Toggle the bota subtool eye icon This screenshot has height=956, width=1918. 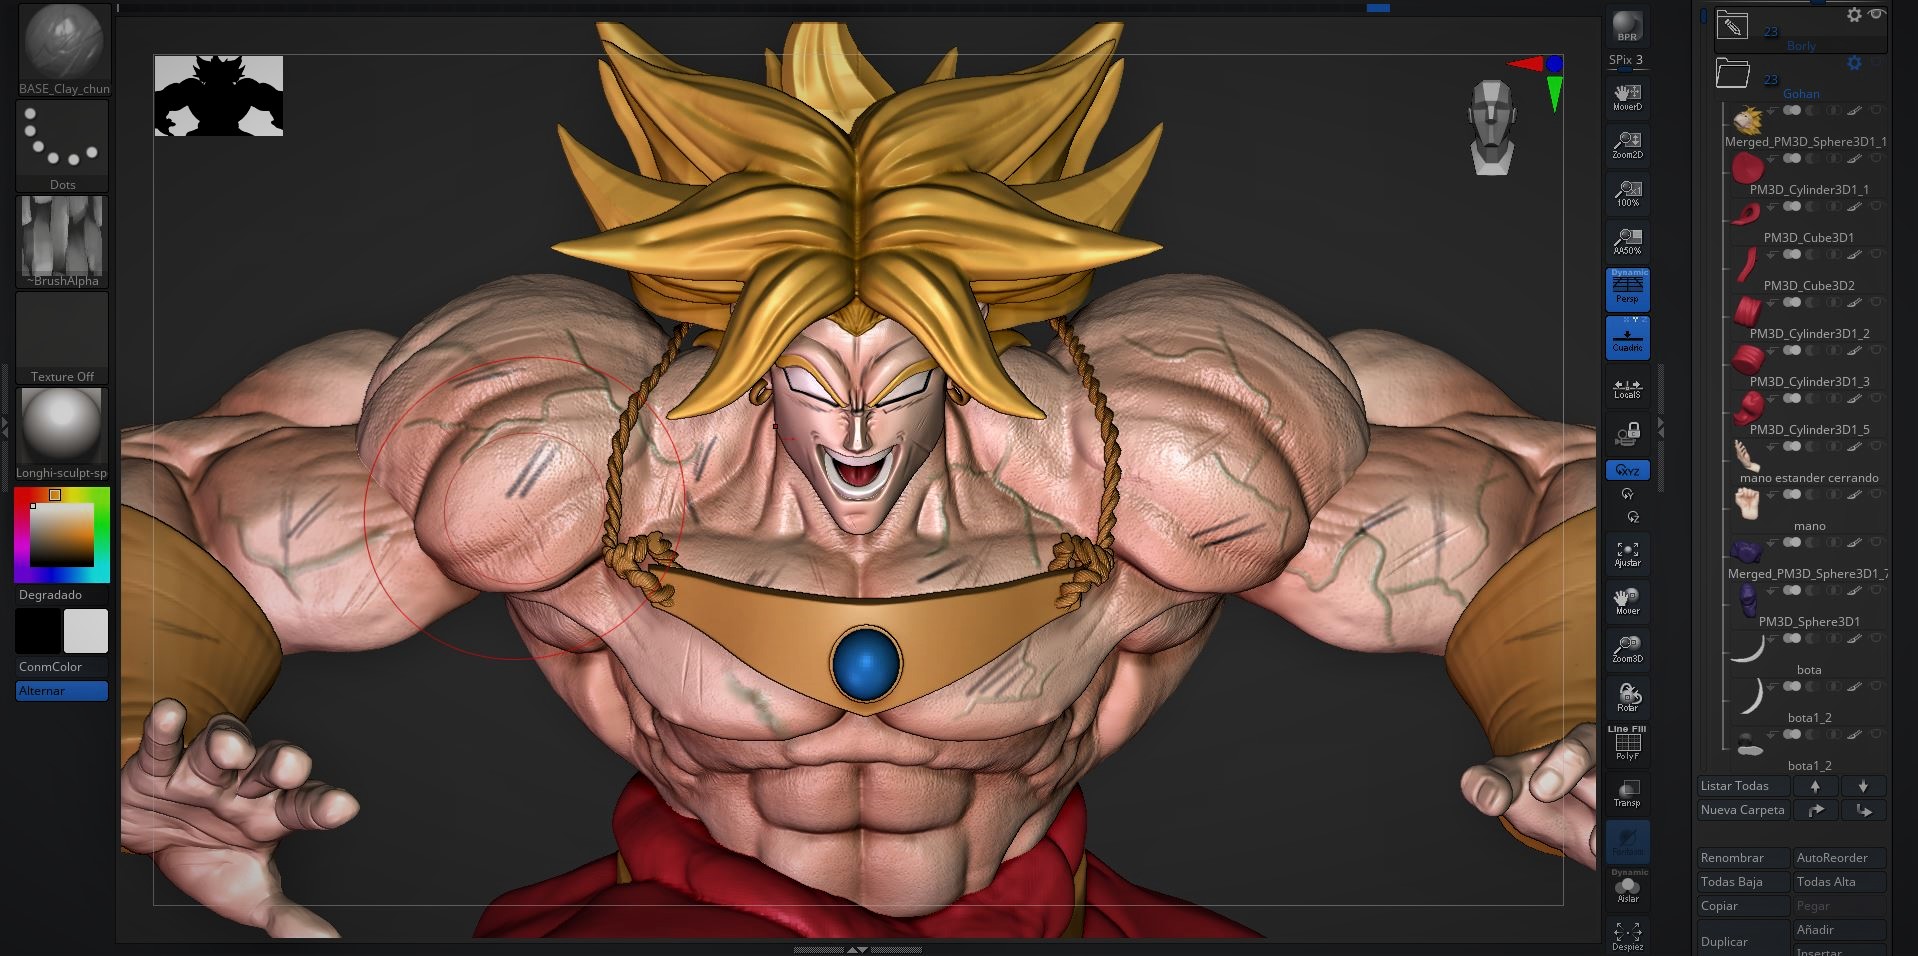pos(1876,638)
